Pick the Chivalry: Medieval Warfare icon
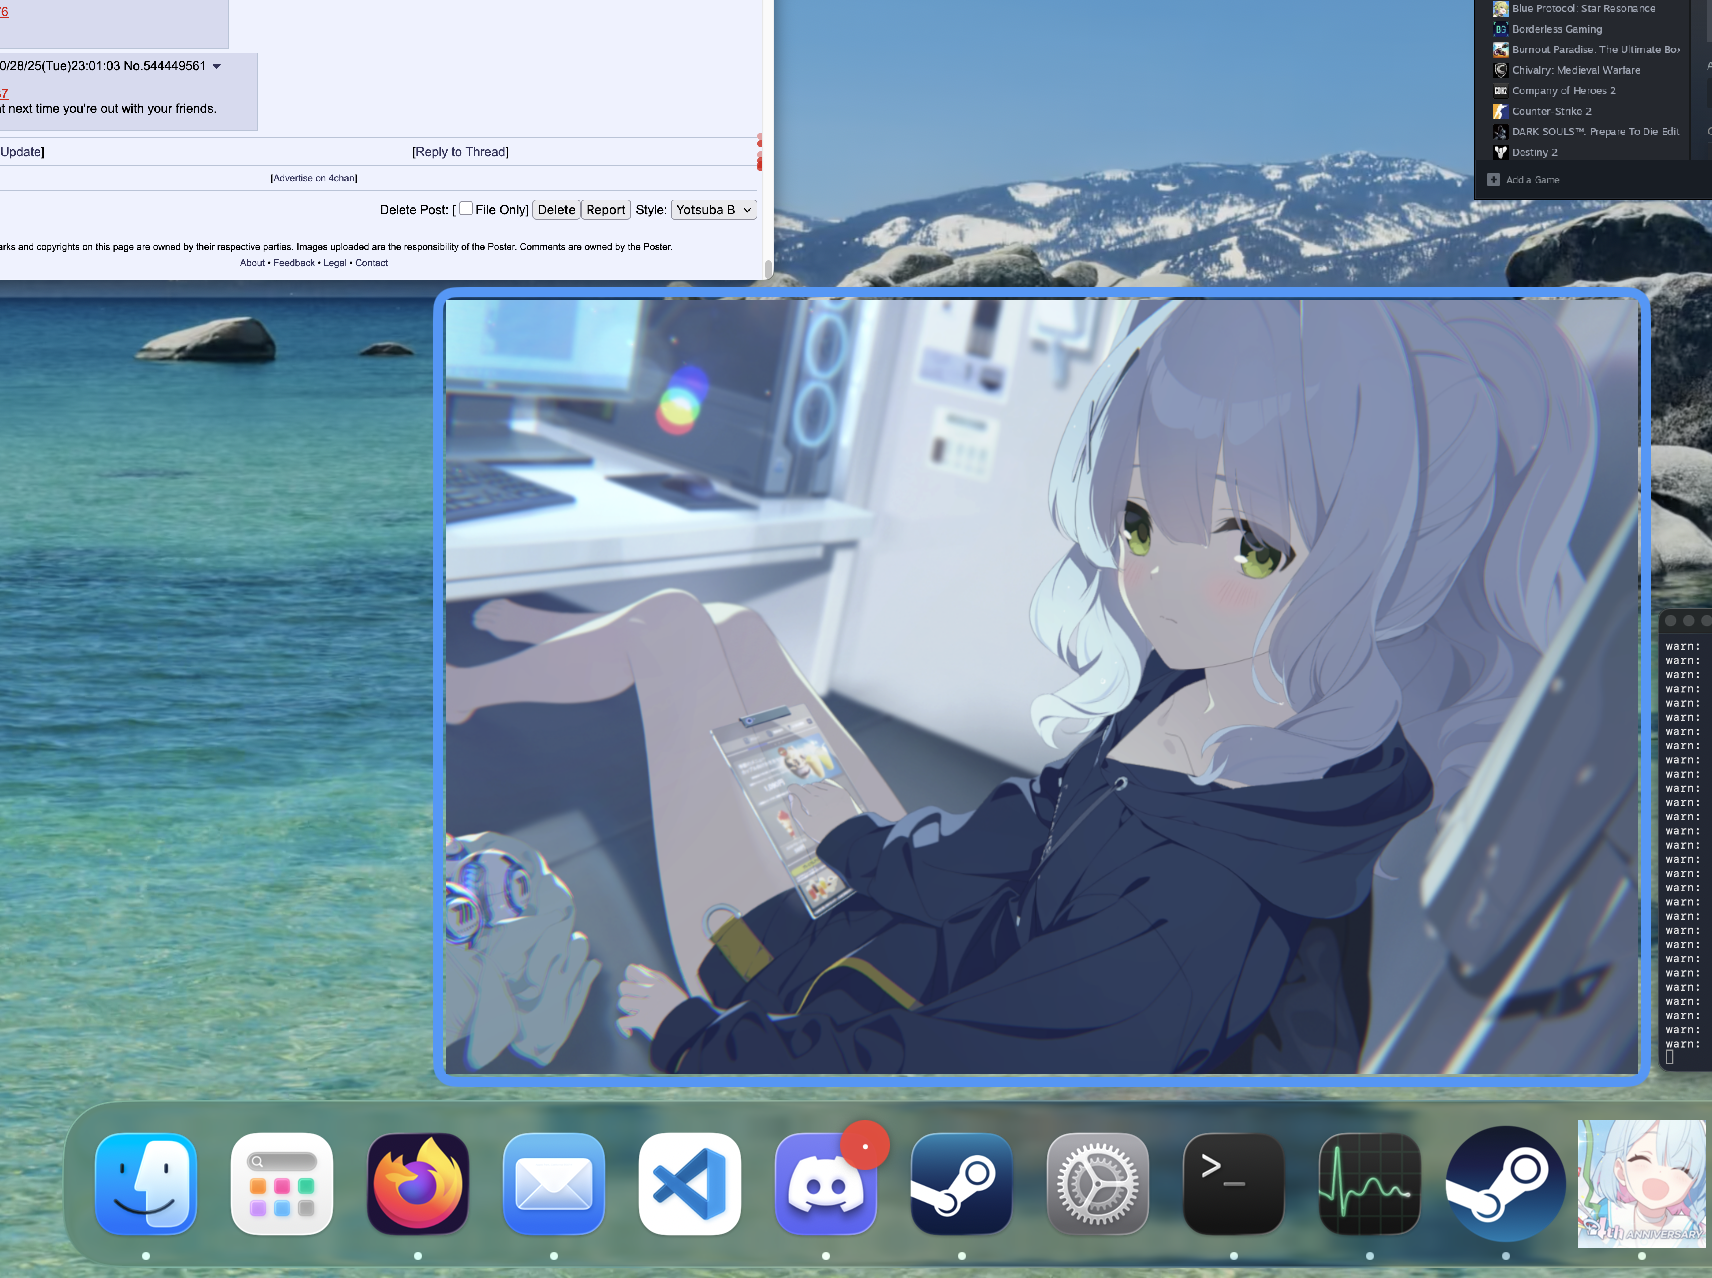 [x=1501, y=70]
